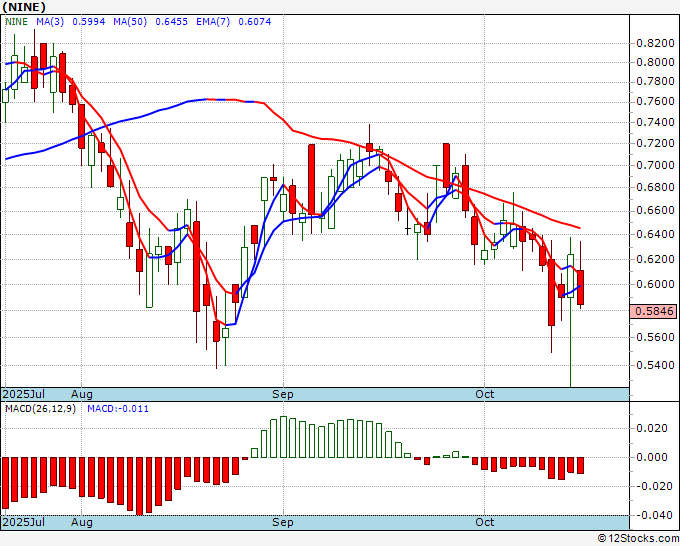Click the Aug label on price chart axis
The height and width of the screenshot is (546, 680).
tap(82, 394)
